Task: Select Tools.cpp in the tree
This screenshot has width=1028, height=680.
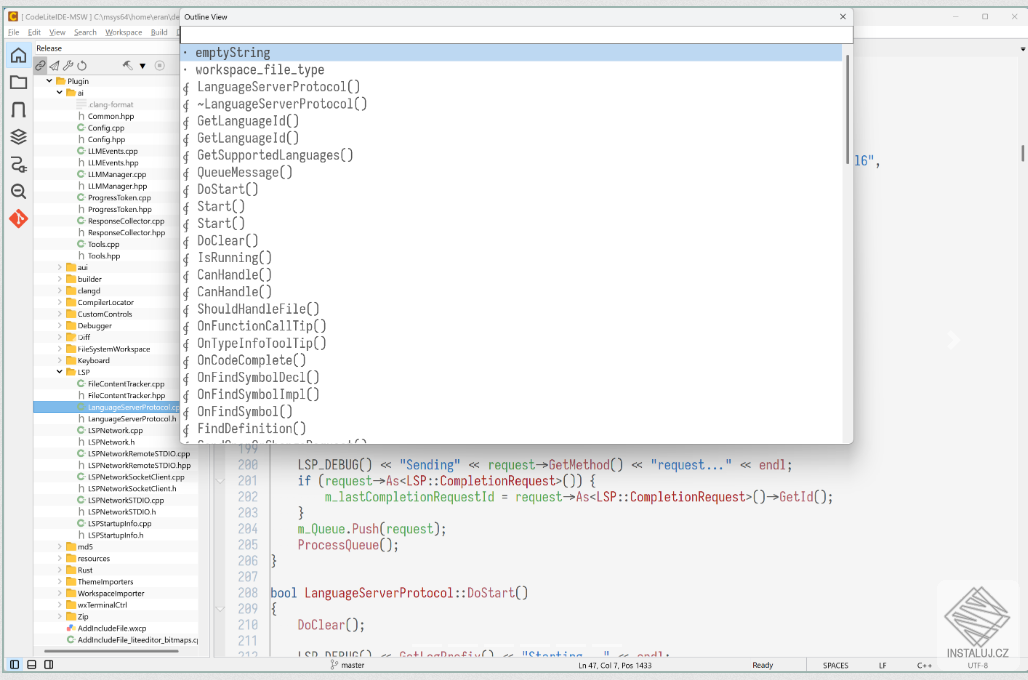Action: click(104, 244)
